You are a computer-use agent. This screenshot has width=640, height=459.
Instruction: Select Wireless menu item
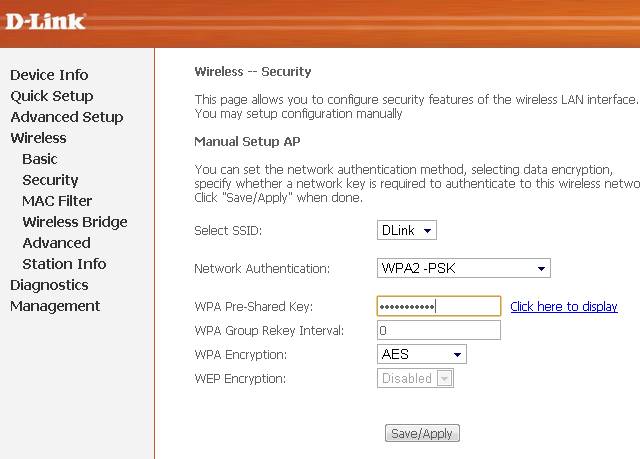point(38,138)
